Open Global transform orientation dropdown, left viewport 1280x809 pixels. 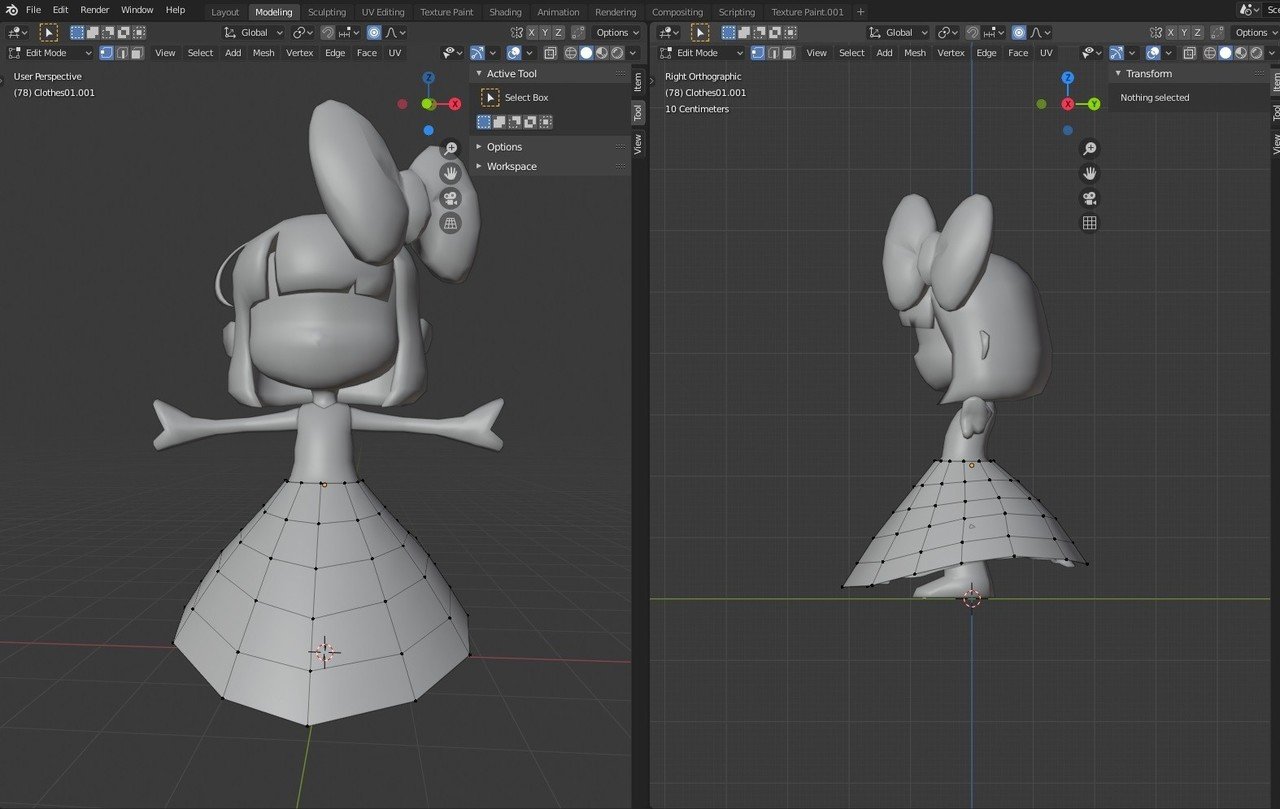point(254,33)
